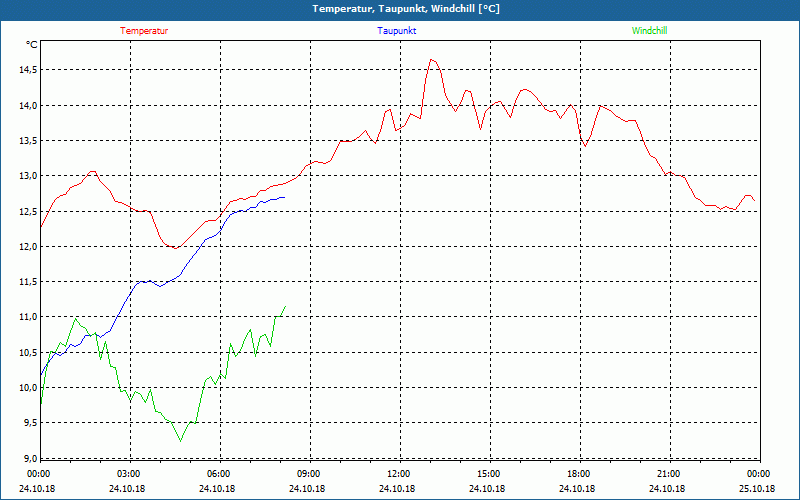800x500 pixels.
Task: Click the 10,0 y-axis value
Action: coord(28,388)
